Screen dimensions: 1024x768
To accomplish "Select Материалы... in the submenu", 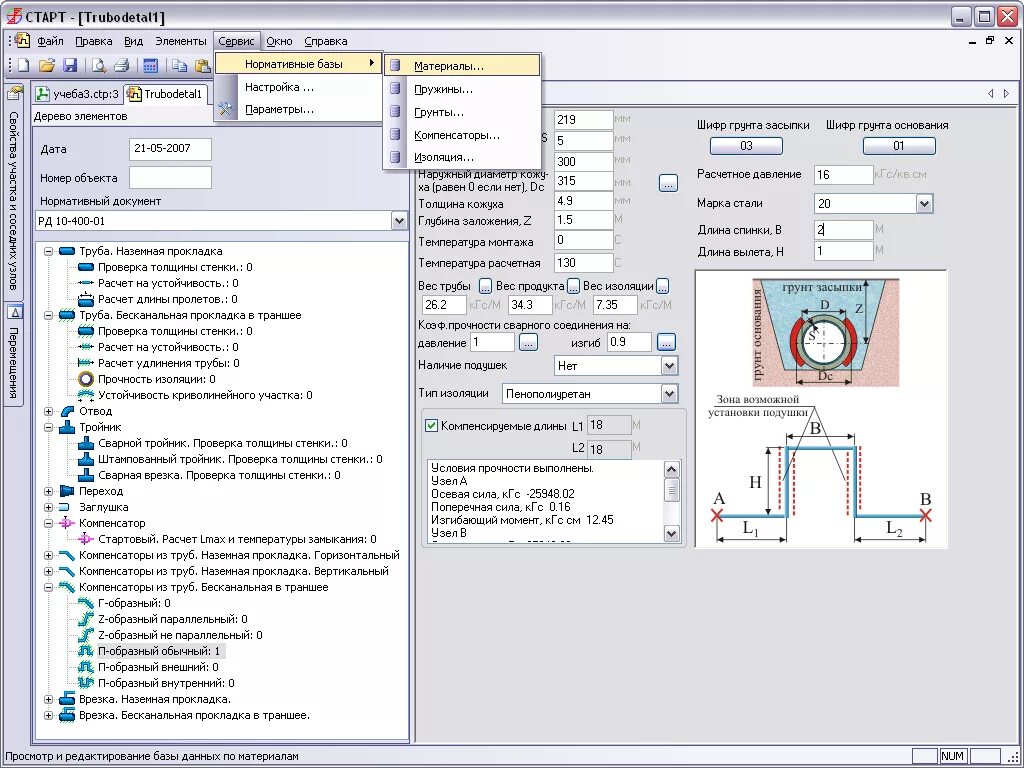I will 448,66.
